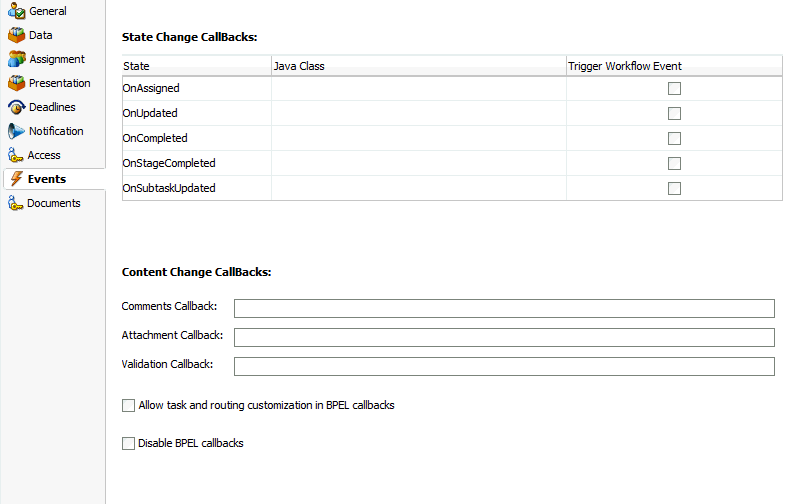Click the Java Class cell for OnUpdated
Viewport: 795px width, 504px height.
tap(419, 113)
